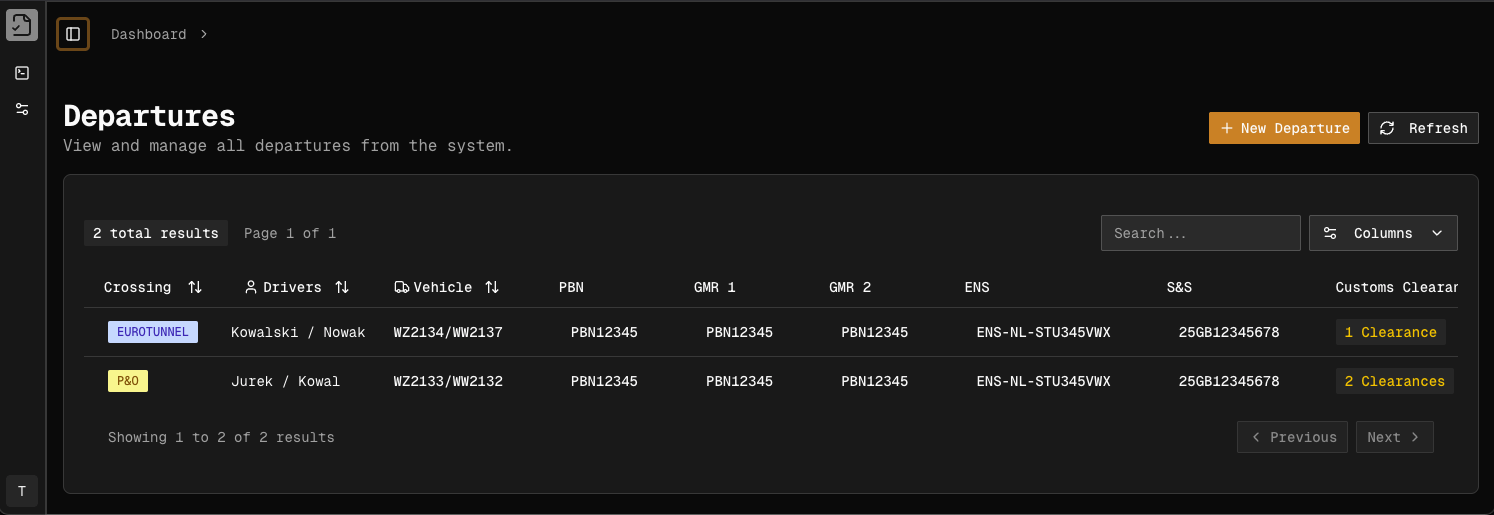The image size is (1494, 515).
Task: Open the Columns dropdown
Action: click(x=1383, y=233)
